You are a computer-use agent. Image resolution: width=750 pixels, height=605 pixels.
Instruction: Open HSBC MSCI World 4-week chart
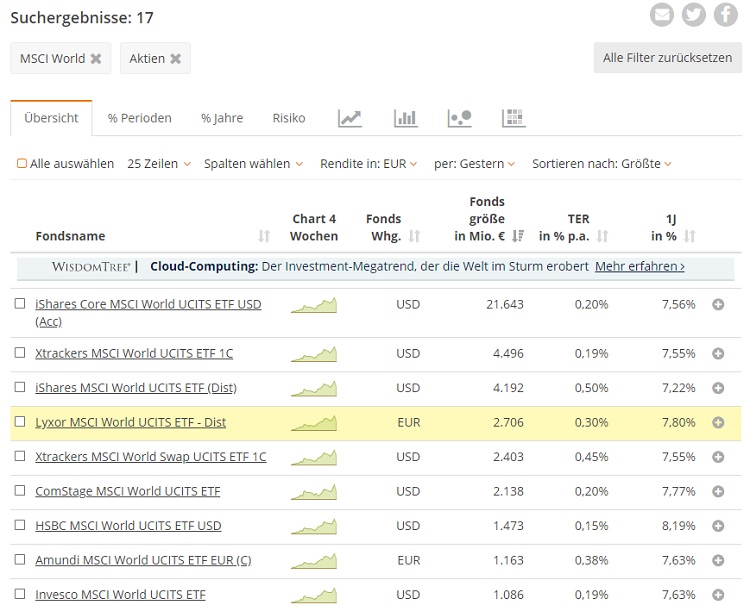(x=314, y=527)
